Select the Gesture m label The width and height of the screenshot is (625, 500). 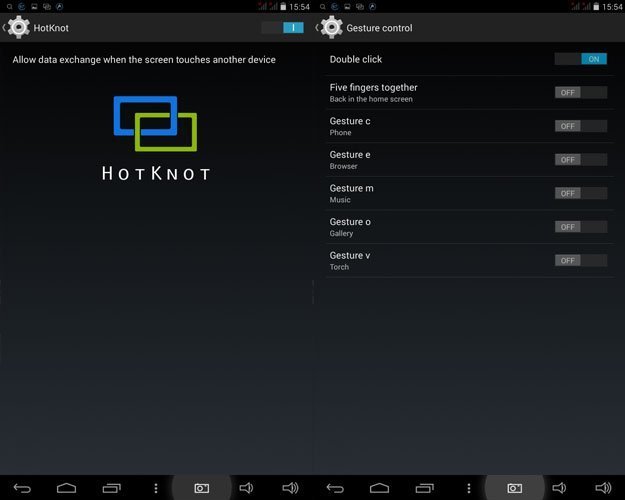[x=352, y=188]
